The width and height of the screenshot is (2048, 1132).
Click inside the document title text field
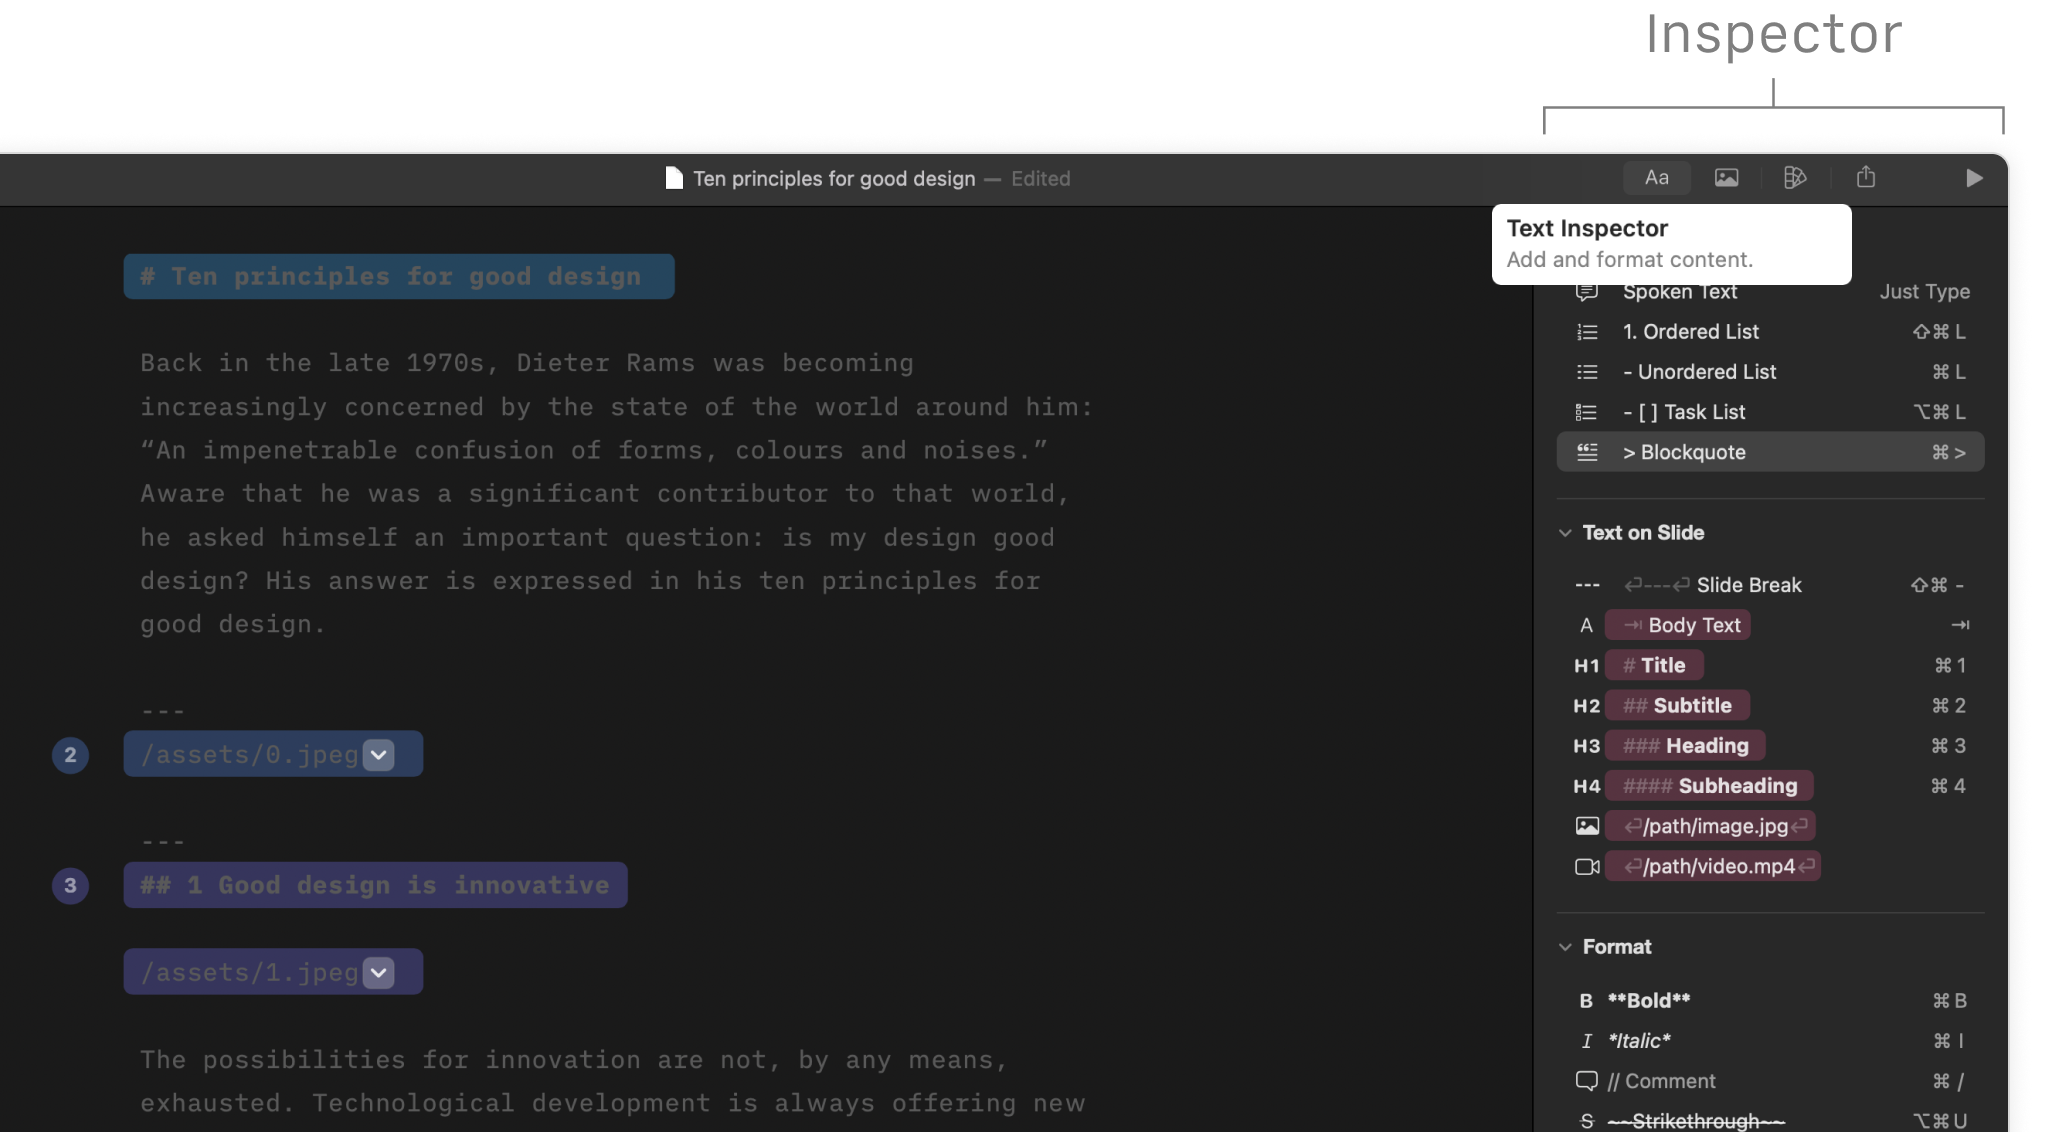coord(834,178)
